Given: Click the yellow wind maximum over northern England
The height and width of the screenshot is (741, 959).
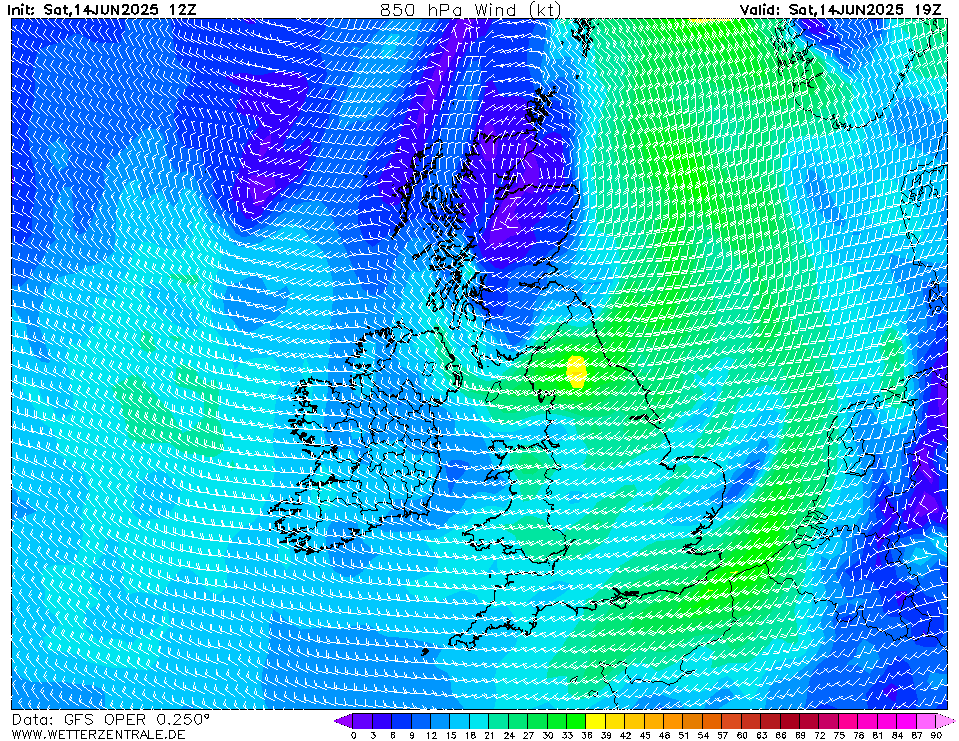Looking at the screenshot, I should point(576,372).
